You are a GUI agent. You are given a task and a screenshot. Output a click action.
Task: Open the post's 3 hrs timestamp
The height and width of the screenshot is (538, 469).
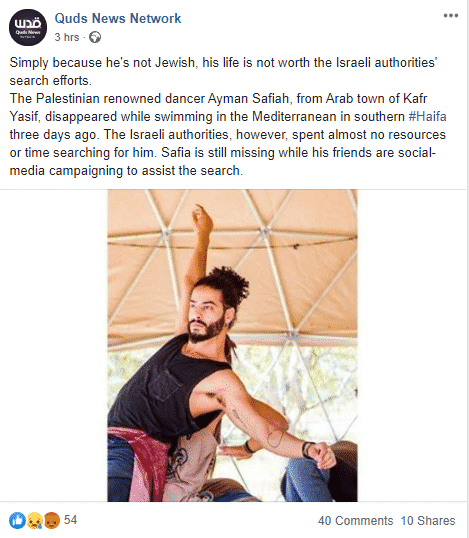pos(67,37)
